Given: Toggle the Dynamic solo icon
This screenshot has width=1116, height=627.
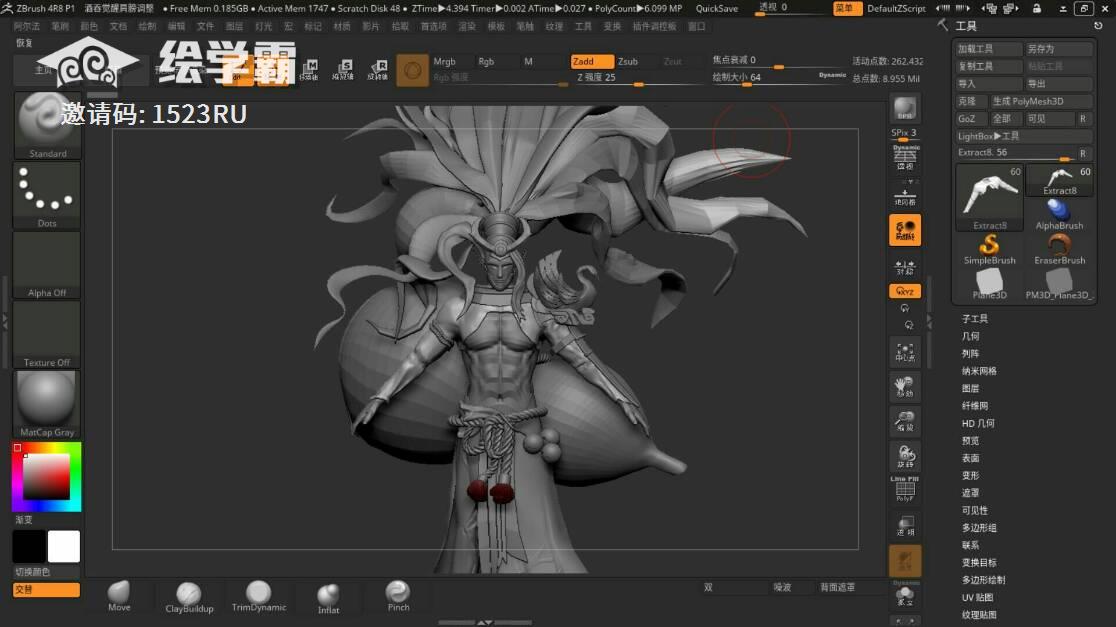Looking at the screenshot, I should (x=905, y=594).
